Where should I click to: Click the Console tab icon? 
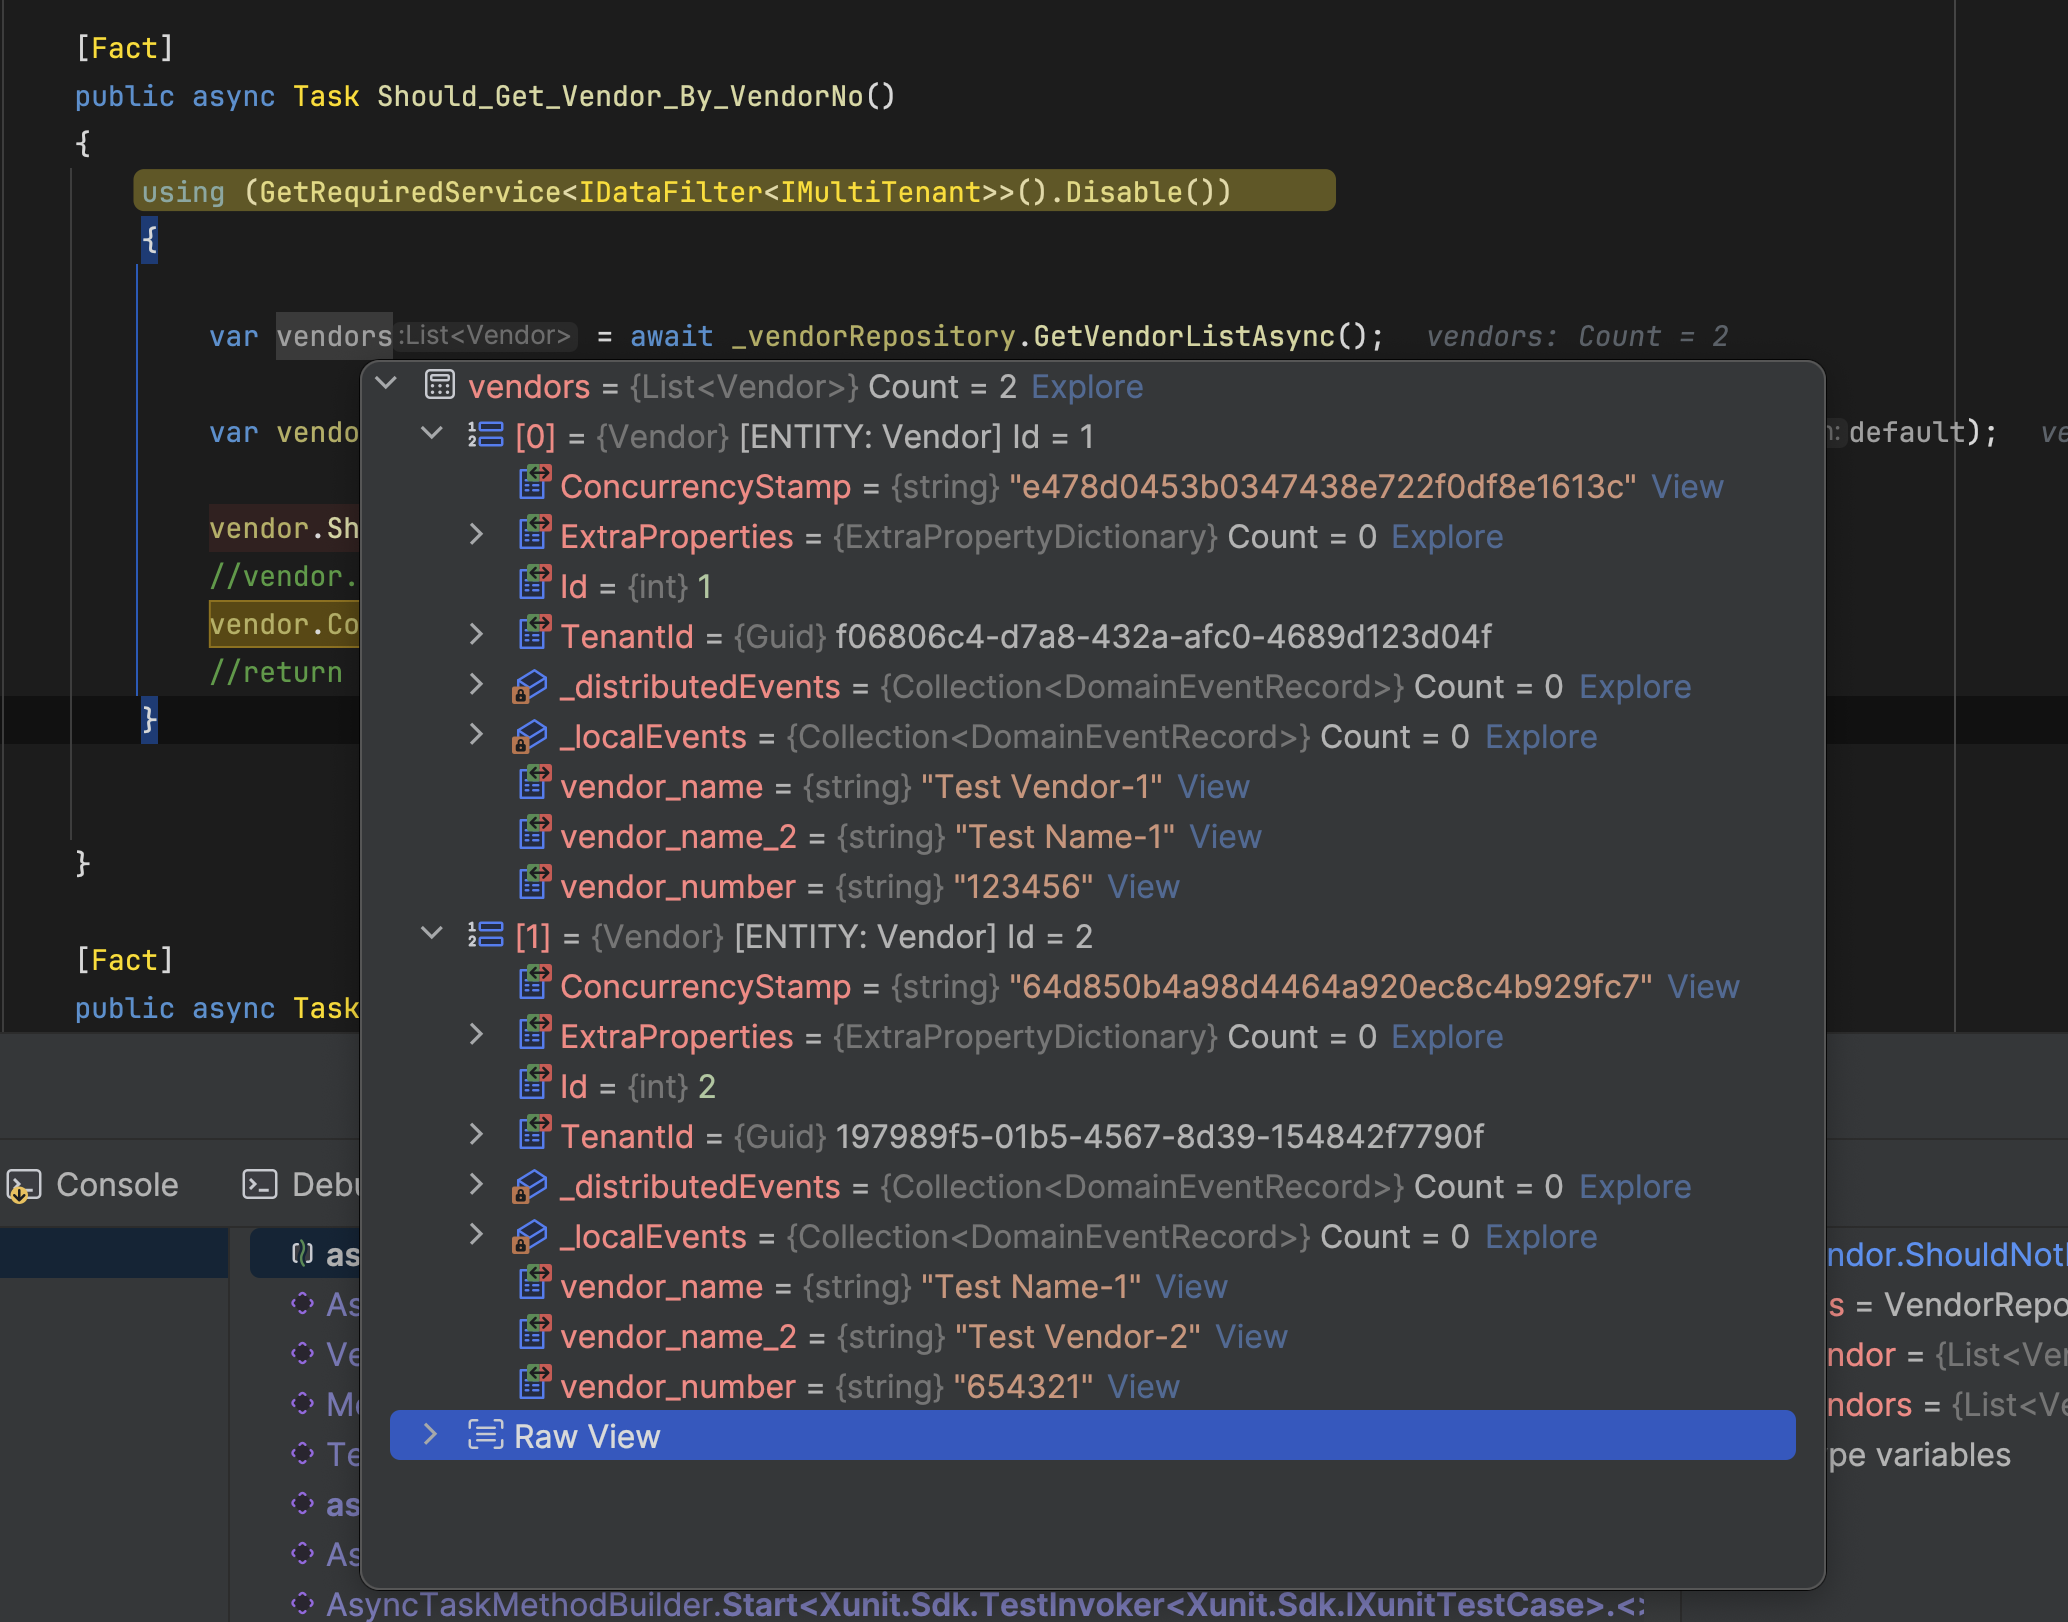[24, 1185]
